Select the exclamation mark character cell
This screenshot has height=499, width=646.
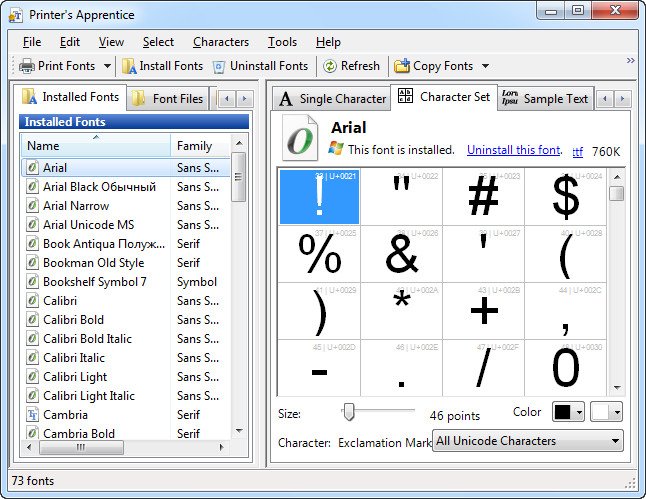(x=319, y=197)
